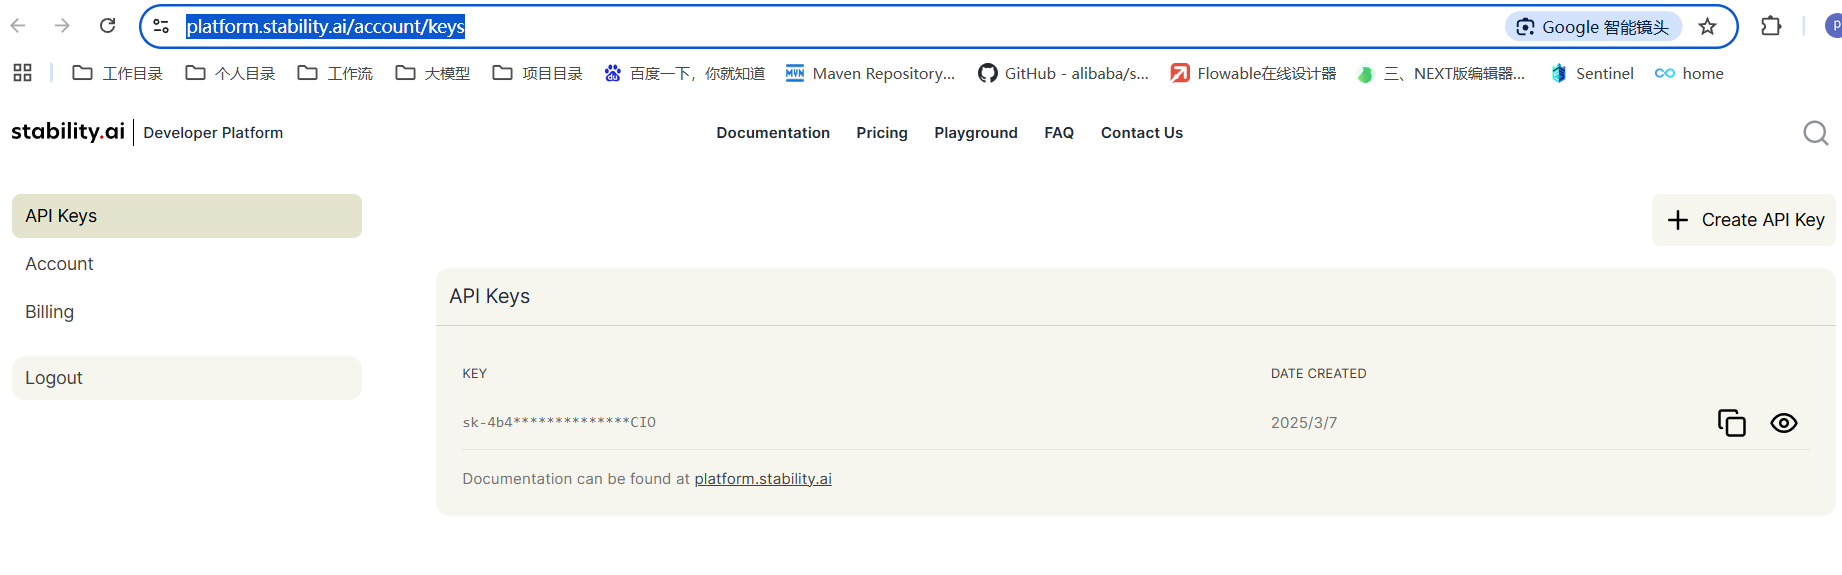Expand the 项目目录 bookmark folder
Screen dimensions: 1842x575
coord(538,73)
